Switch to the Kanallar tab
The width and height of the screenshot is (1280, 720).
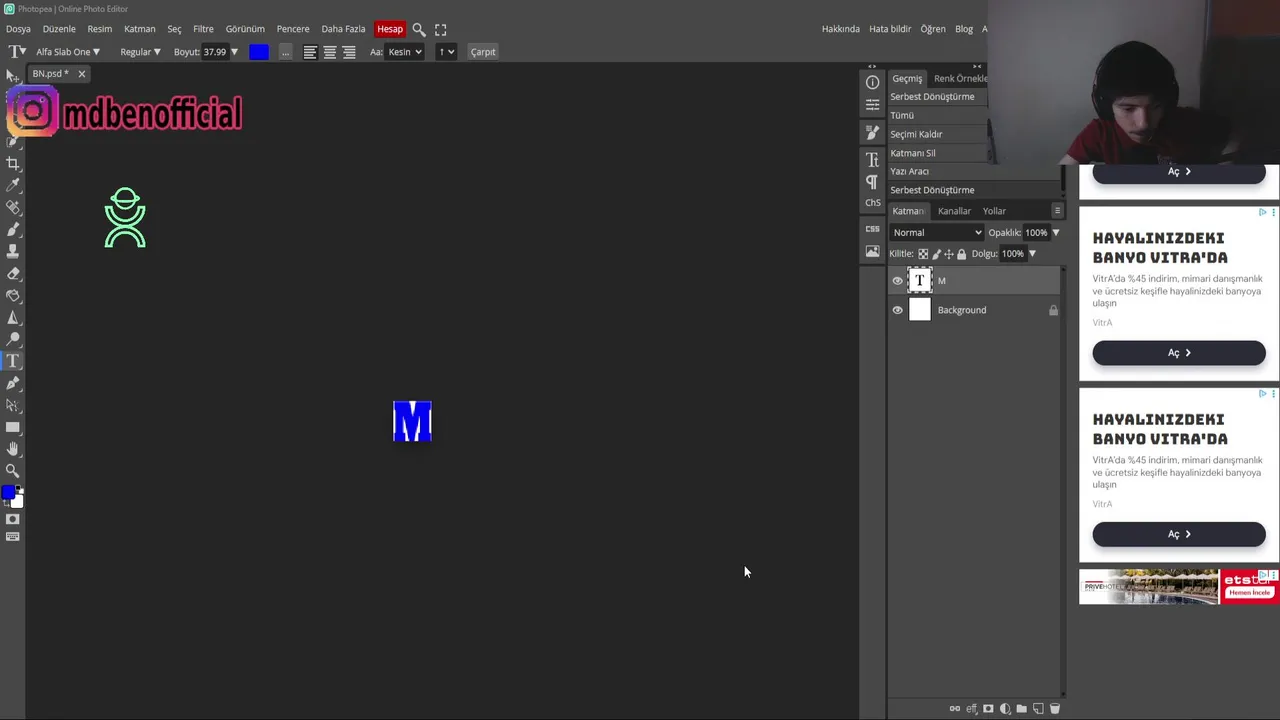coord(954,211)
